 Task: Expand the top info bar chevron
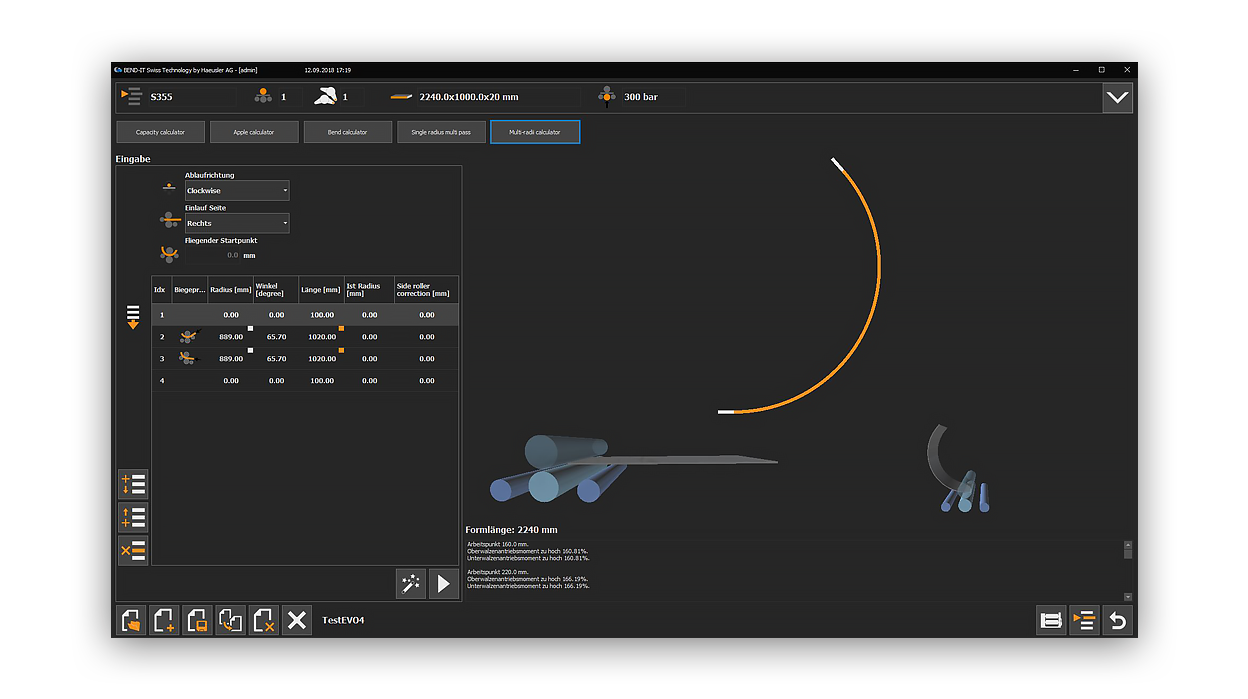click(x=1117, y=97)
